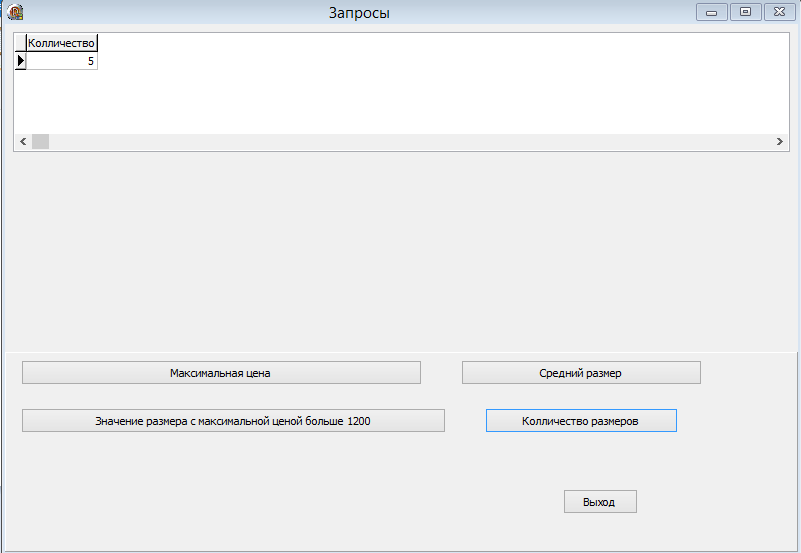Minimize the Запросы window

[712, 12]
